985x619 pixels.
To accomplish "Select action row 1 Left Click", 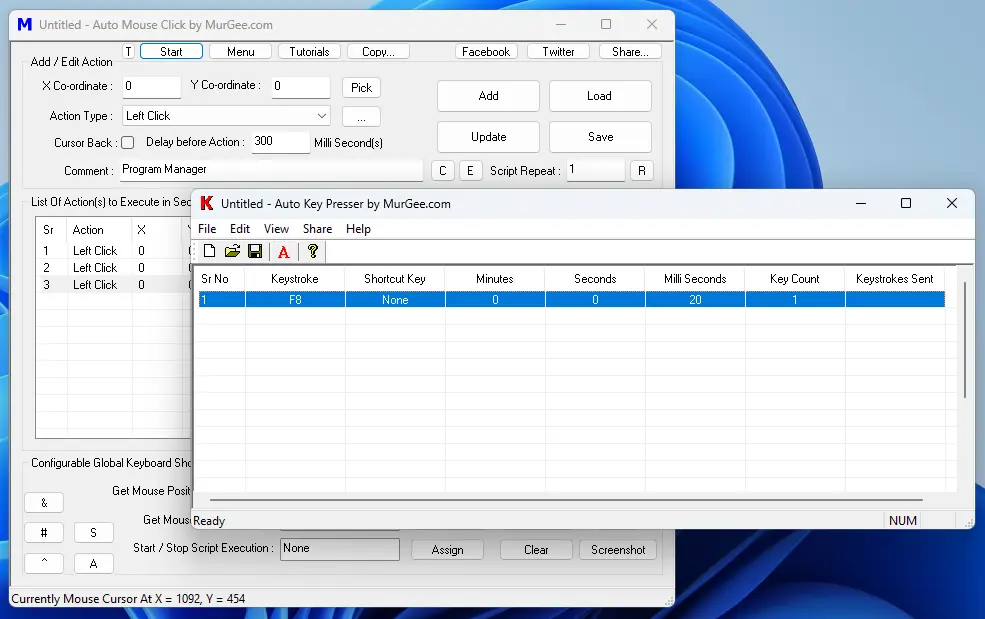I will (x=114, y=251).
